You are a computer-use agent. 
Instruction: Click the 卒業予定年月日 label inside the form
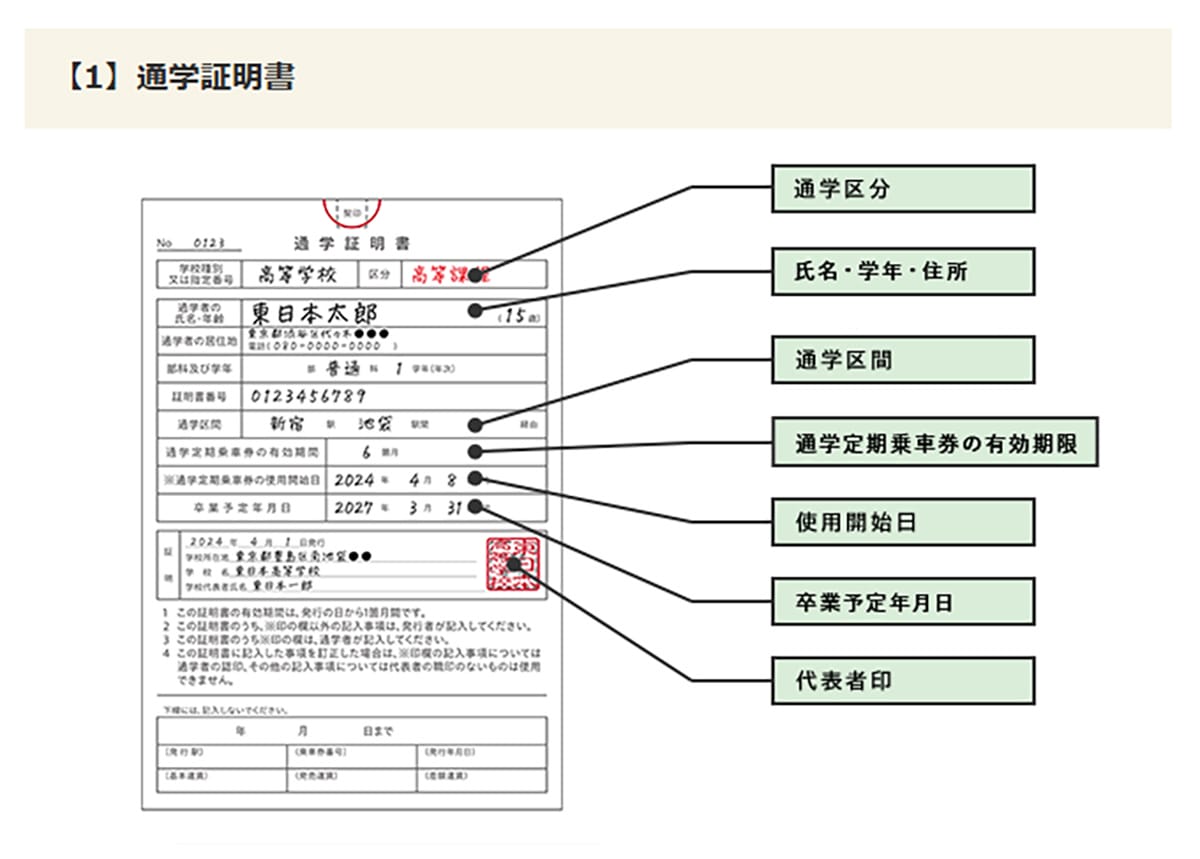241,508
